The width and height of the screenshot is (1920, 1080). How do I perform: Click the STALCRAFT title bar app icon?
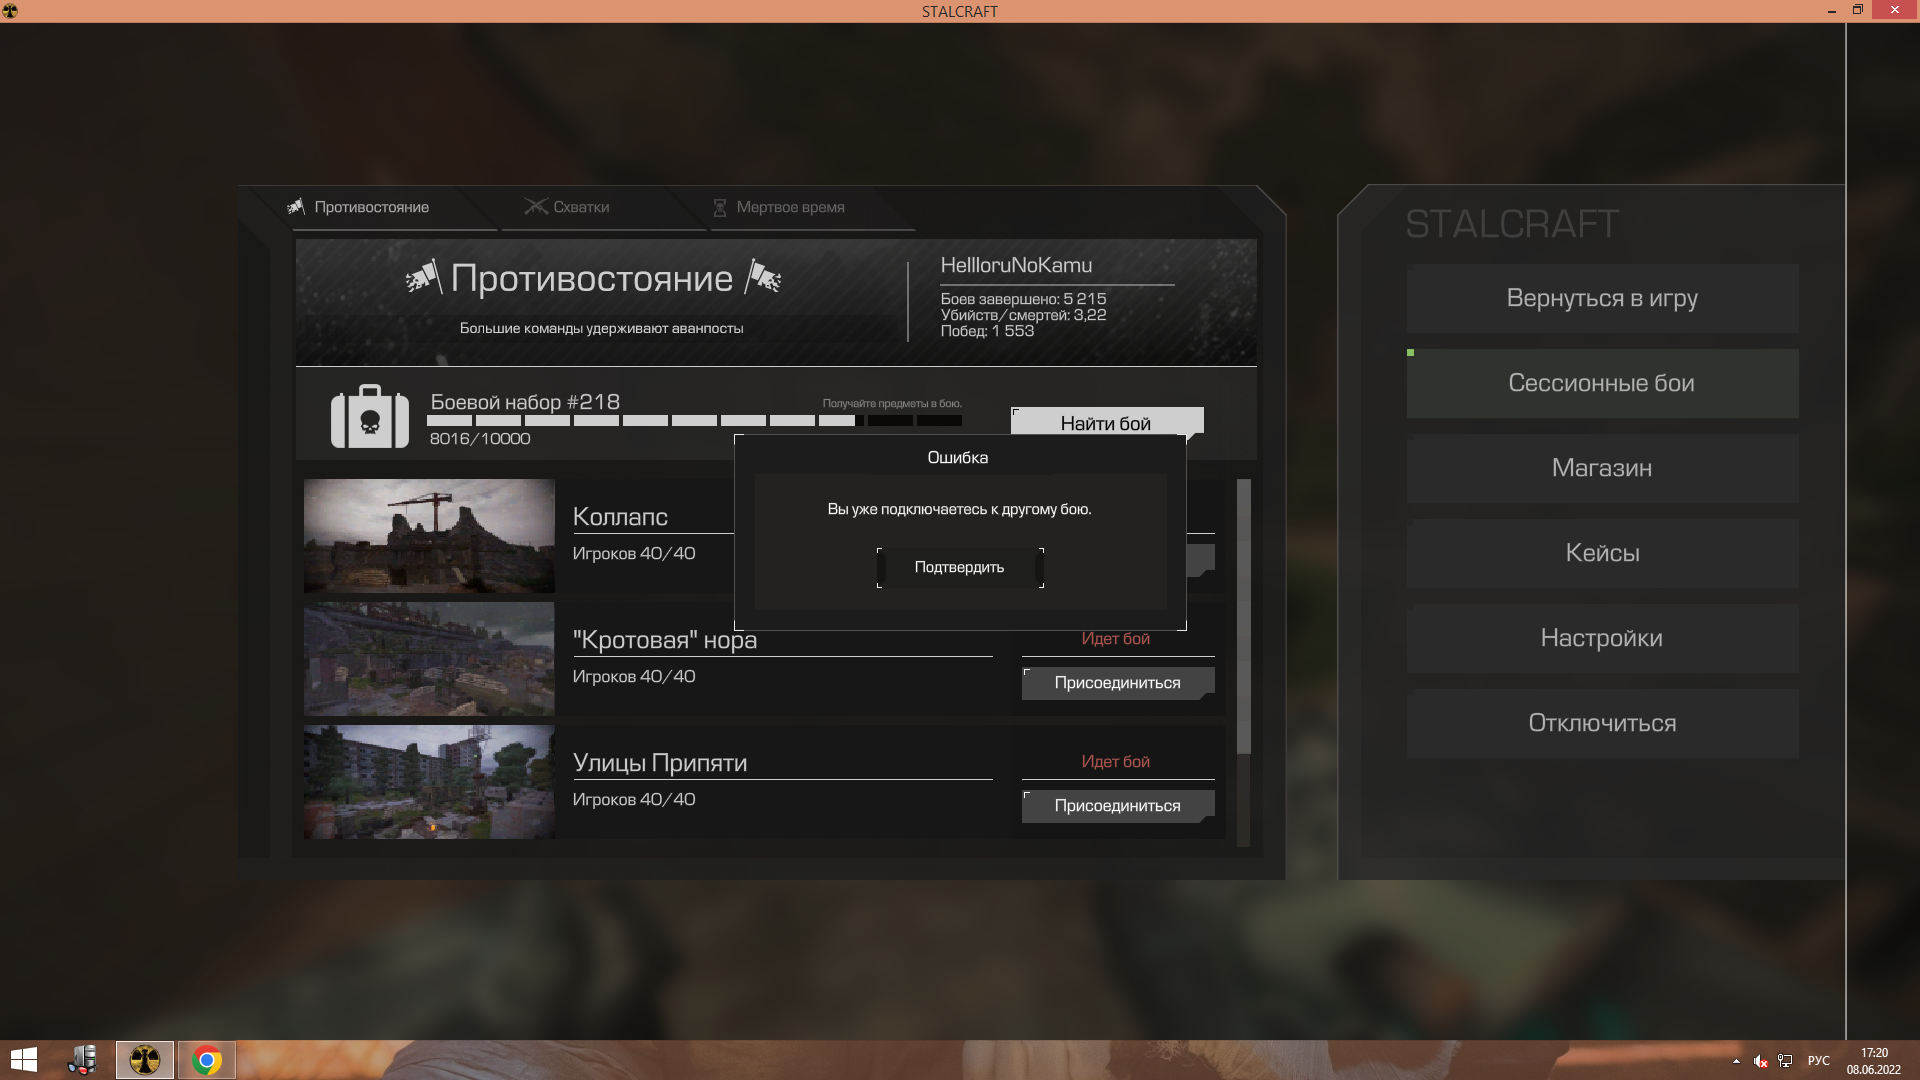(x=10, y=11)
